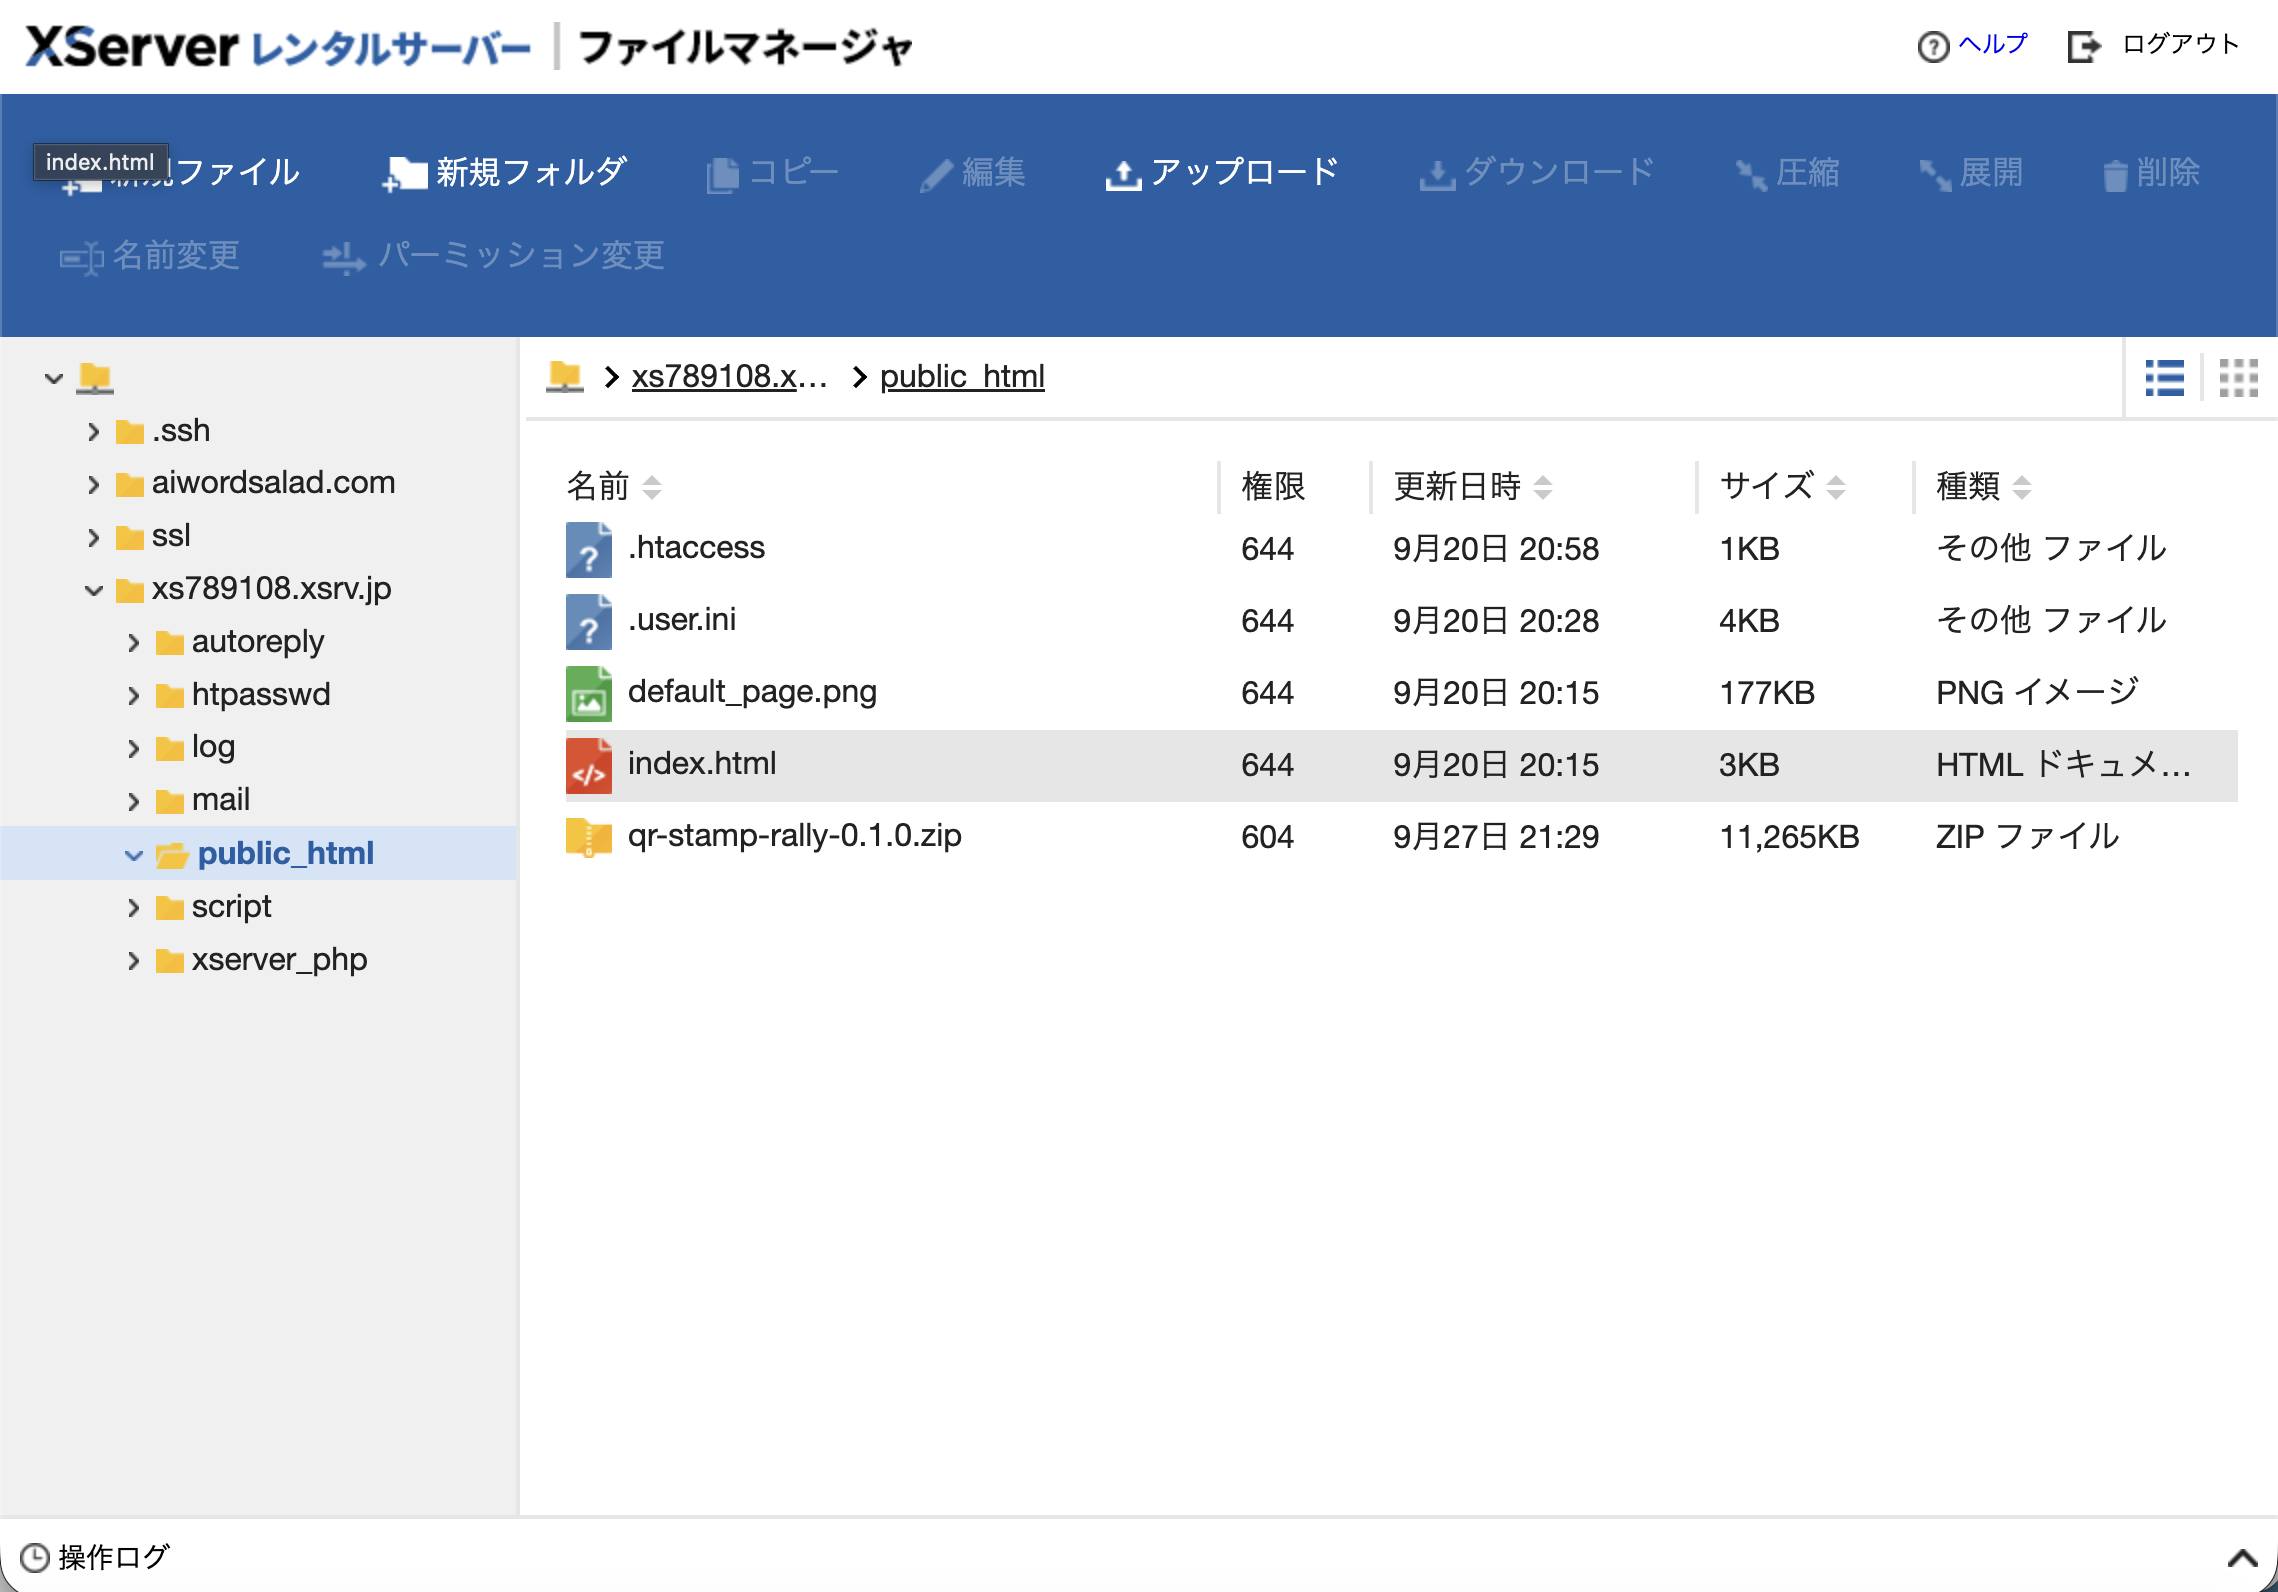Expand the operation log panel chevron
2278x1592 pixels.
[2242, 1558]
